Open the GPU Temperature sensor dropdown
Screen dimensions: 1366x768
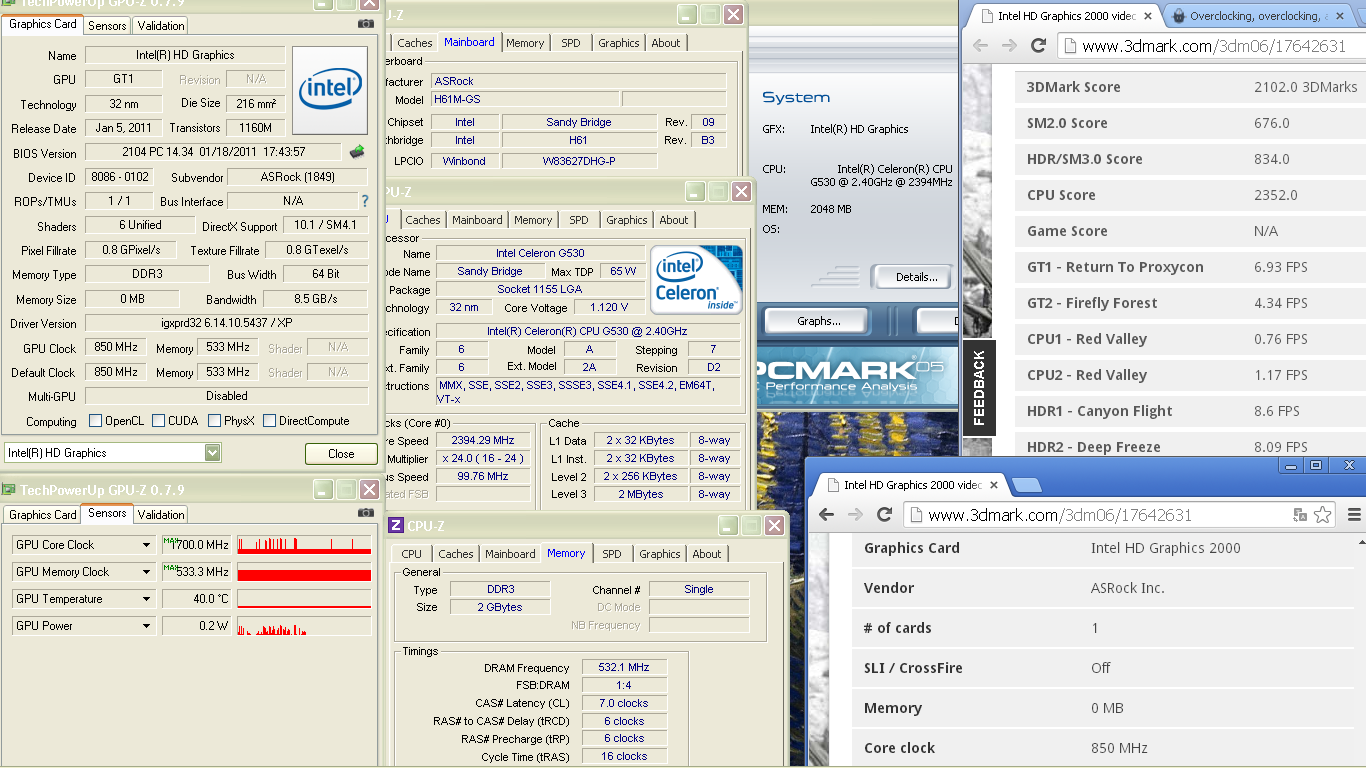point(147,599)
